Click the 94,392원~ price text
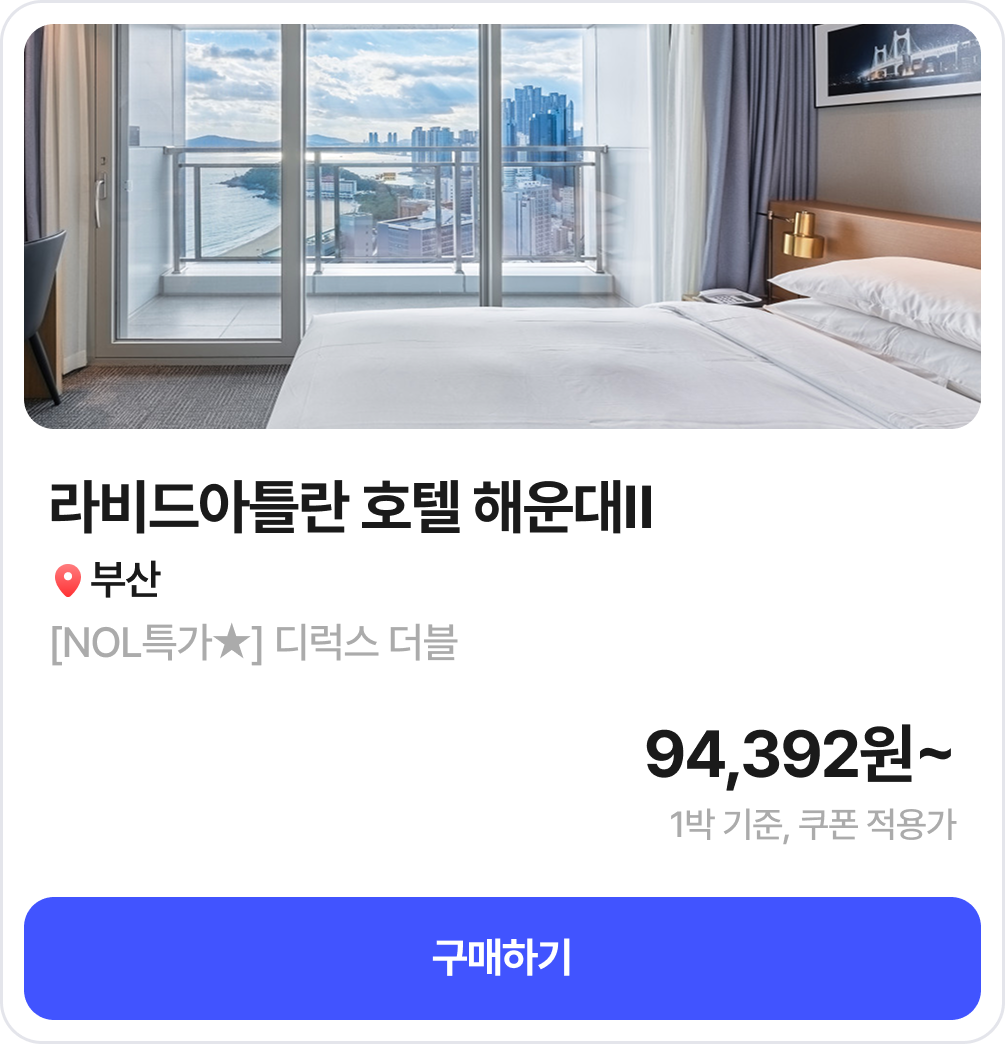The image size is (1005, 1044). (x=799, y=754)
